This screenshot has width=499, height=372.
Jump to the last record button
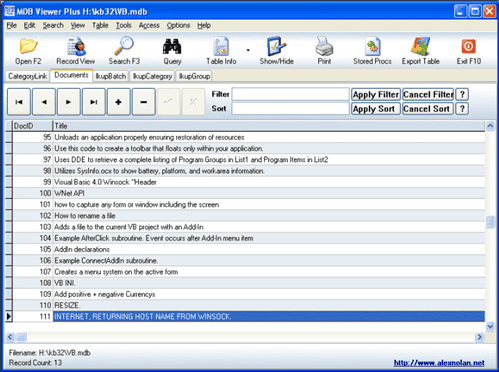[94, 102]
